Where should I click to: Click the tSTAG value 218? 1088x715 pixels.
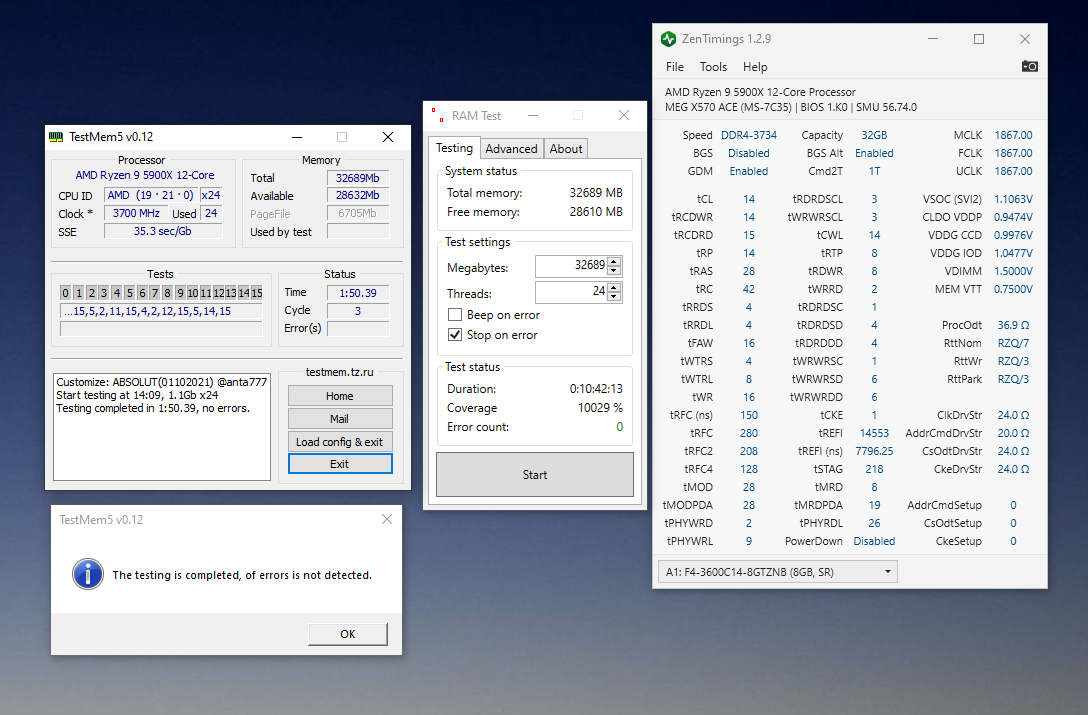(x=874, y=469)
